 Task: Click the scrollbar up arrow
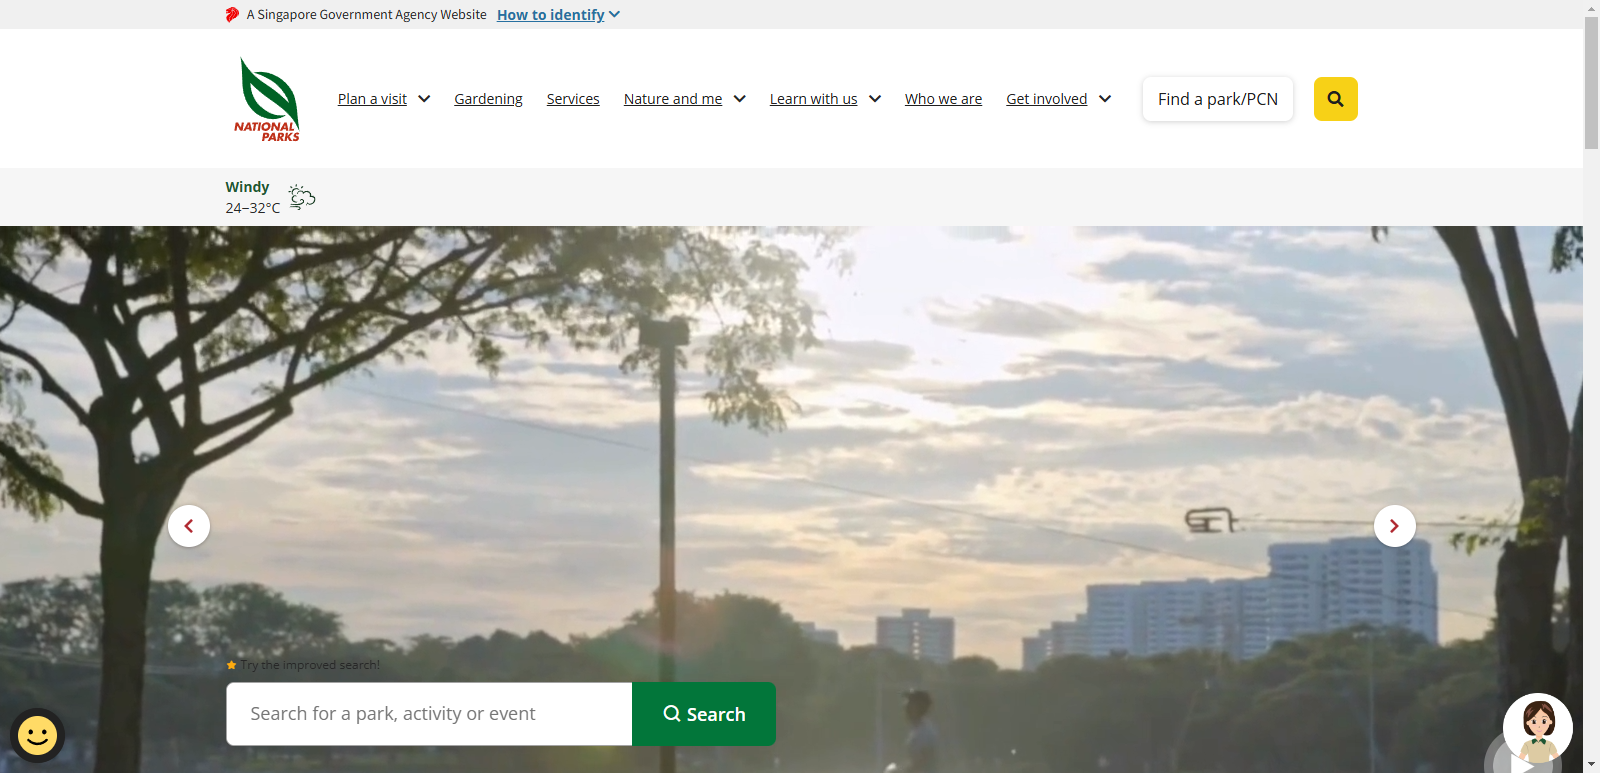(1591, 8)
